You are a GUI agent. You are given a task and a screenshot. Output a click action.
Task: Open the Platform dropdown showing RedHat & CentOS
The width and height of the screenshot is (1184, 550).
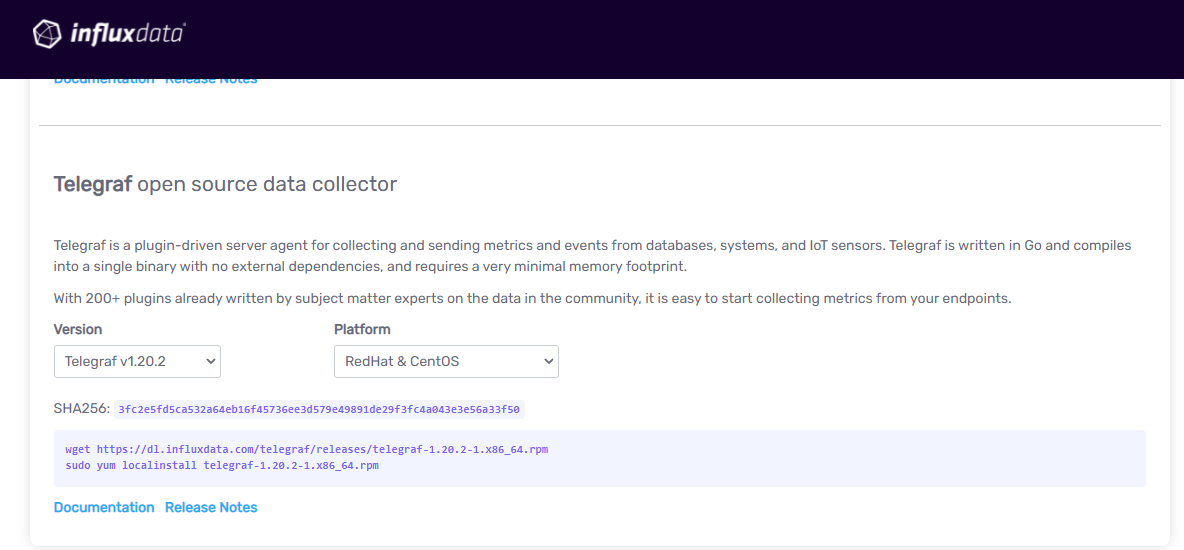(446, 361)
